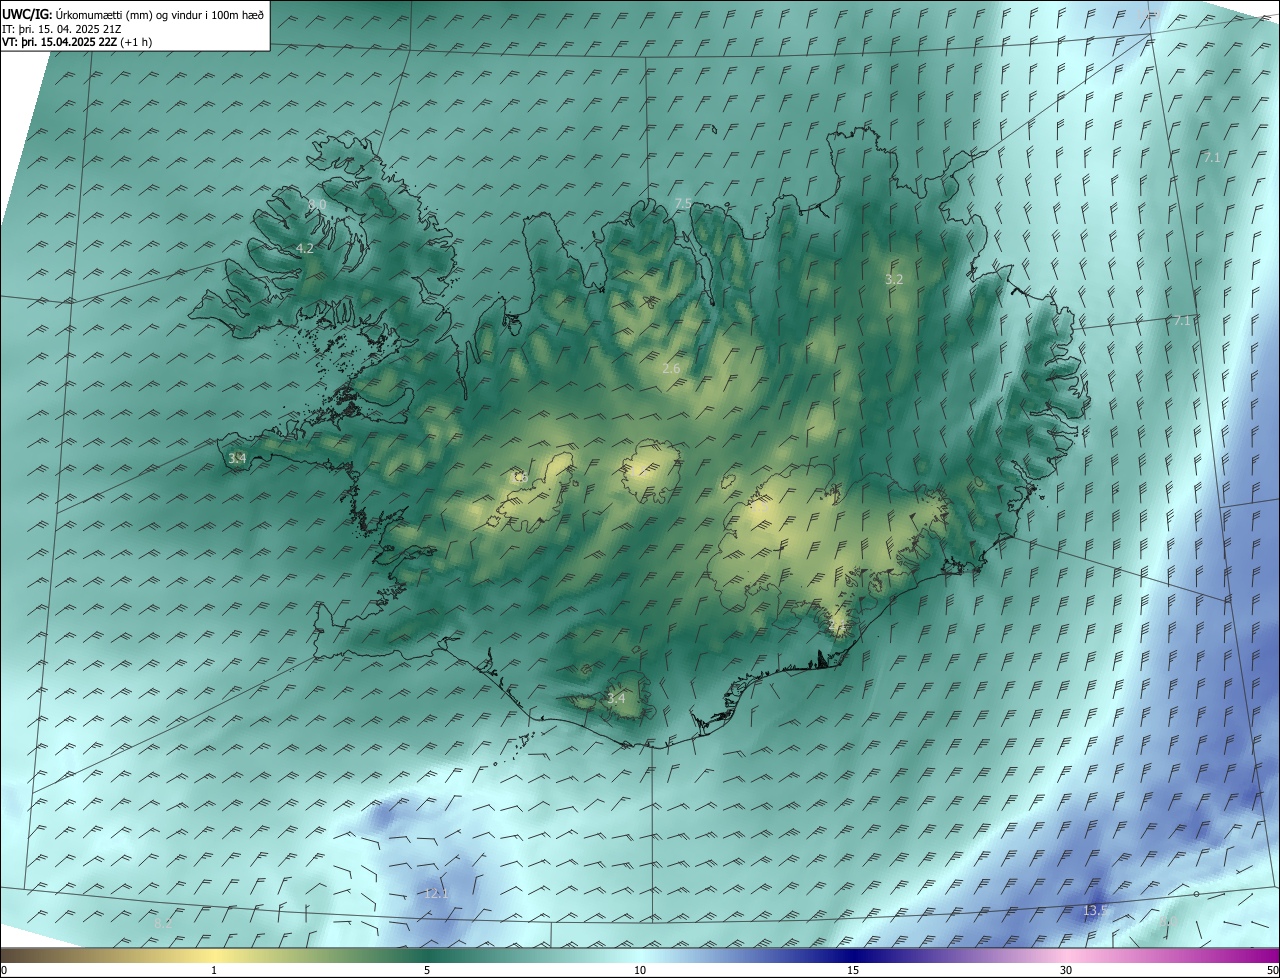Click the 2.6 value in central north
Screen dimensions: 1280x978
coord(671,369)
